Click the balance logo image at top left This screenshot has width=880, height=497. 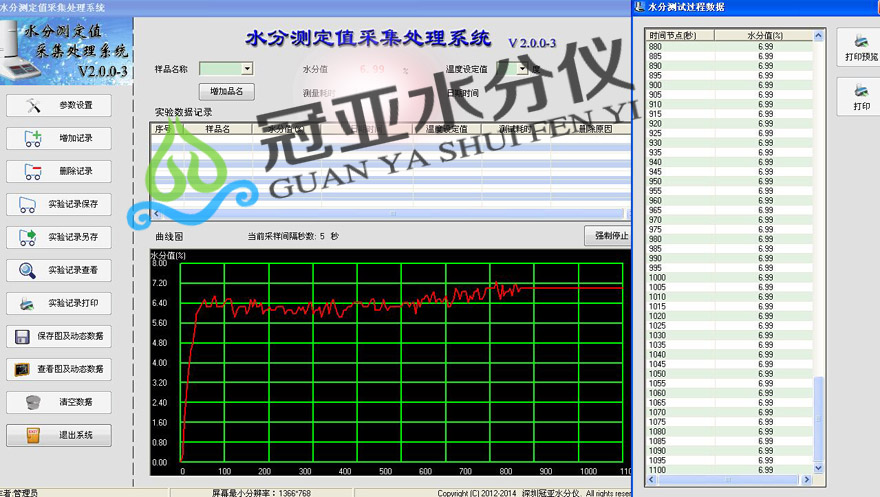(x=66, y=51)
